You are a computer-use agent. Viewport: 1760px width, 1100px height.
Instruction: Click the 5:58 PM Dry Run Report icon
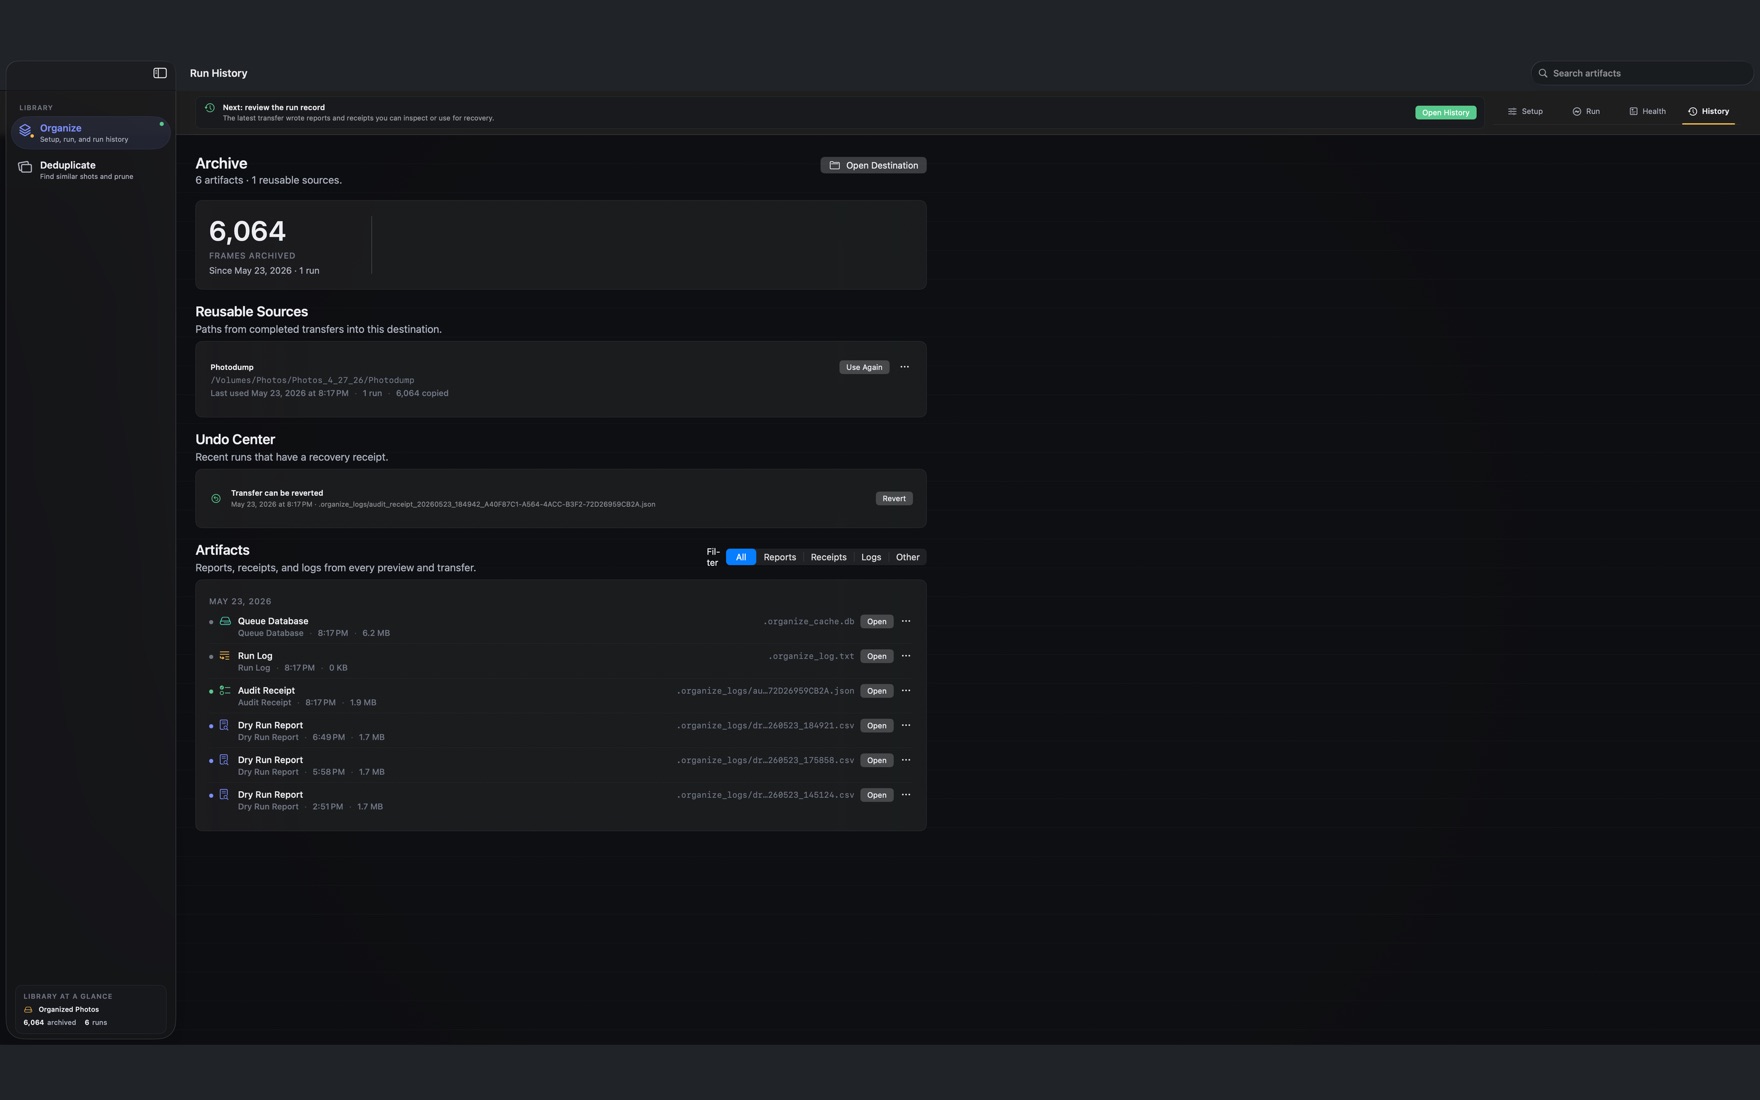pyautogui.click(x=224, y=760)
